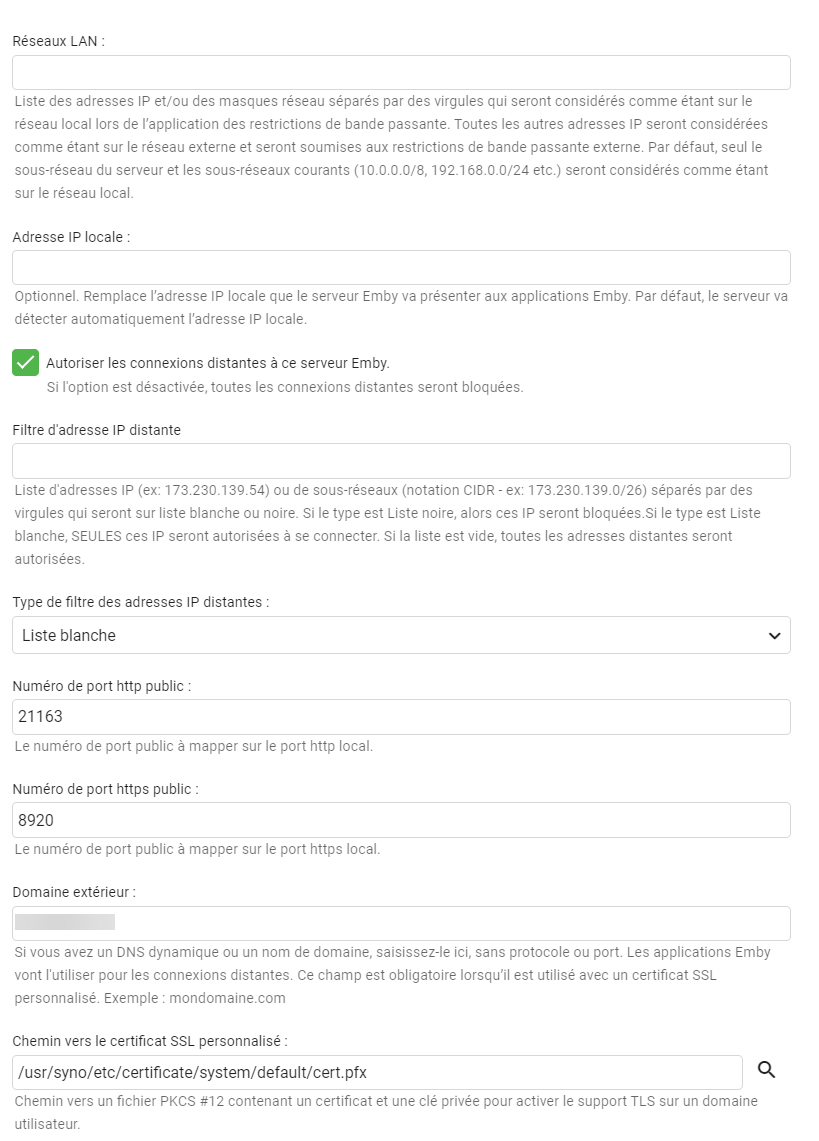Click the "Domaine extérieur :" label
Screen dimensions: 819x1141
click(74, 891)
